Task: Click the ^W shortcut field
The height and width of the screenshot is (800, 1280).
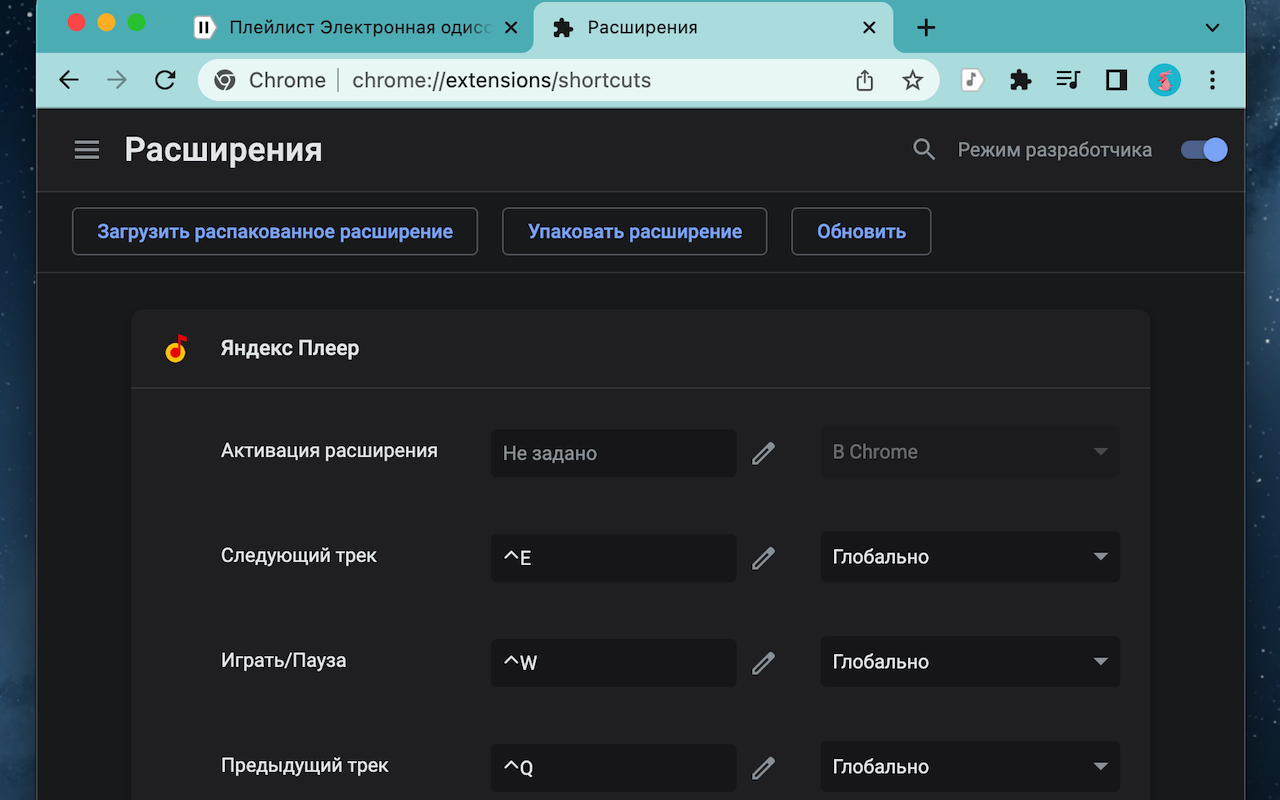Action: tap(613, 662)
